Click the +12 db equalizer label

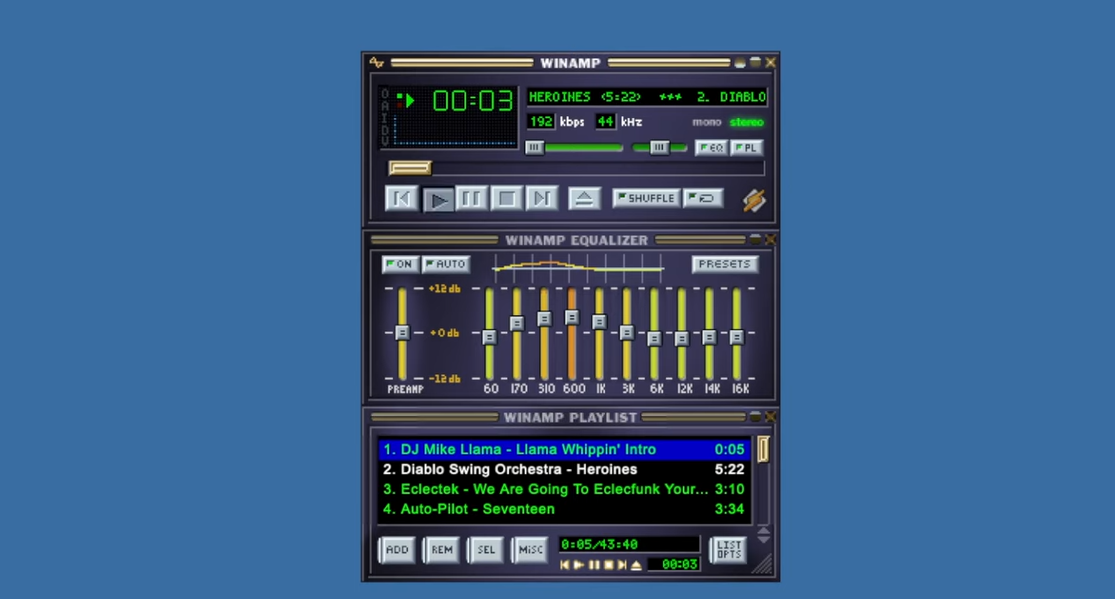click(444, 289)
